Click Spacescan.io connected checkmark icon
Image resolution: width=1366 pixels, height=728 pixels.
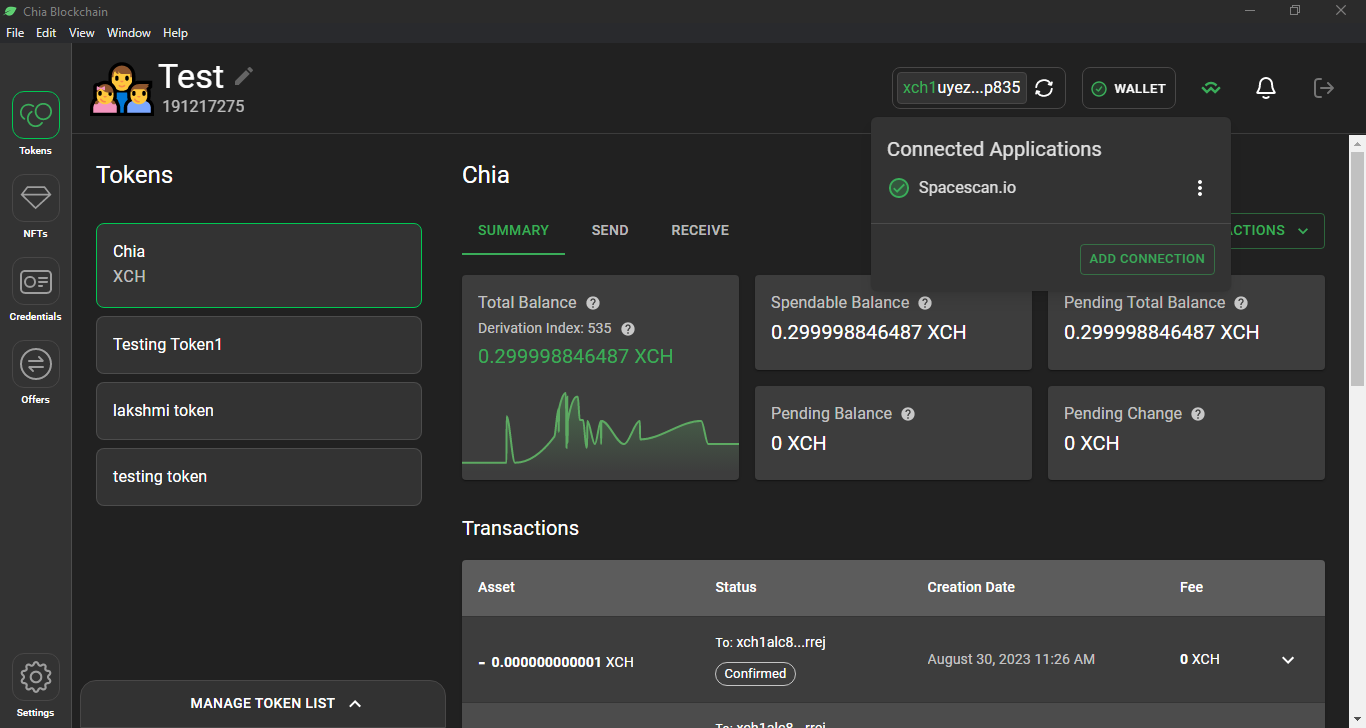pyautogui.click(x=899, y=188)
